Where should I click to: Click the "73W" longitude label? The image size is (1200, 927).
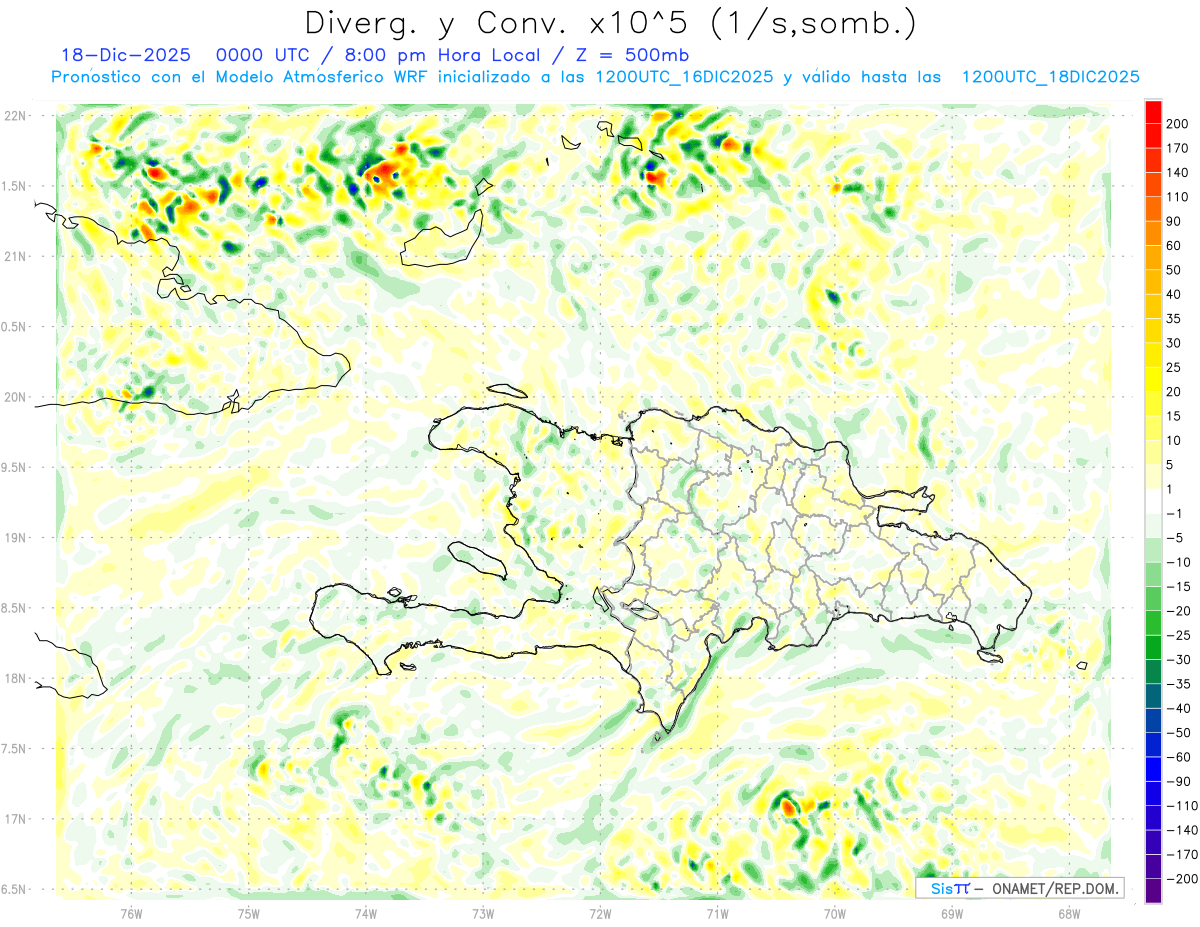tap(483, 913)
